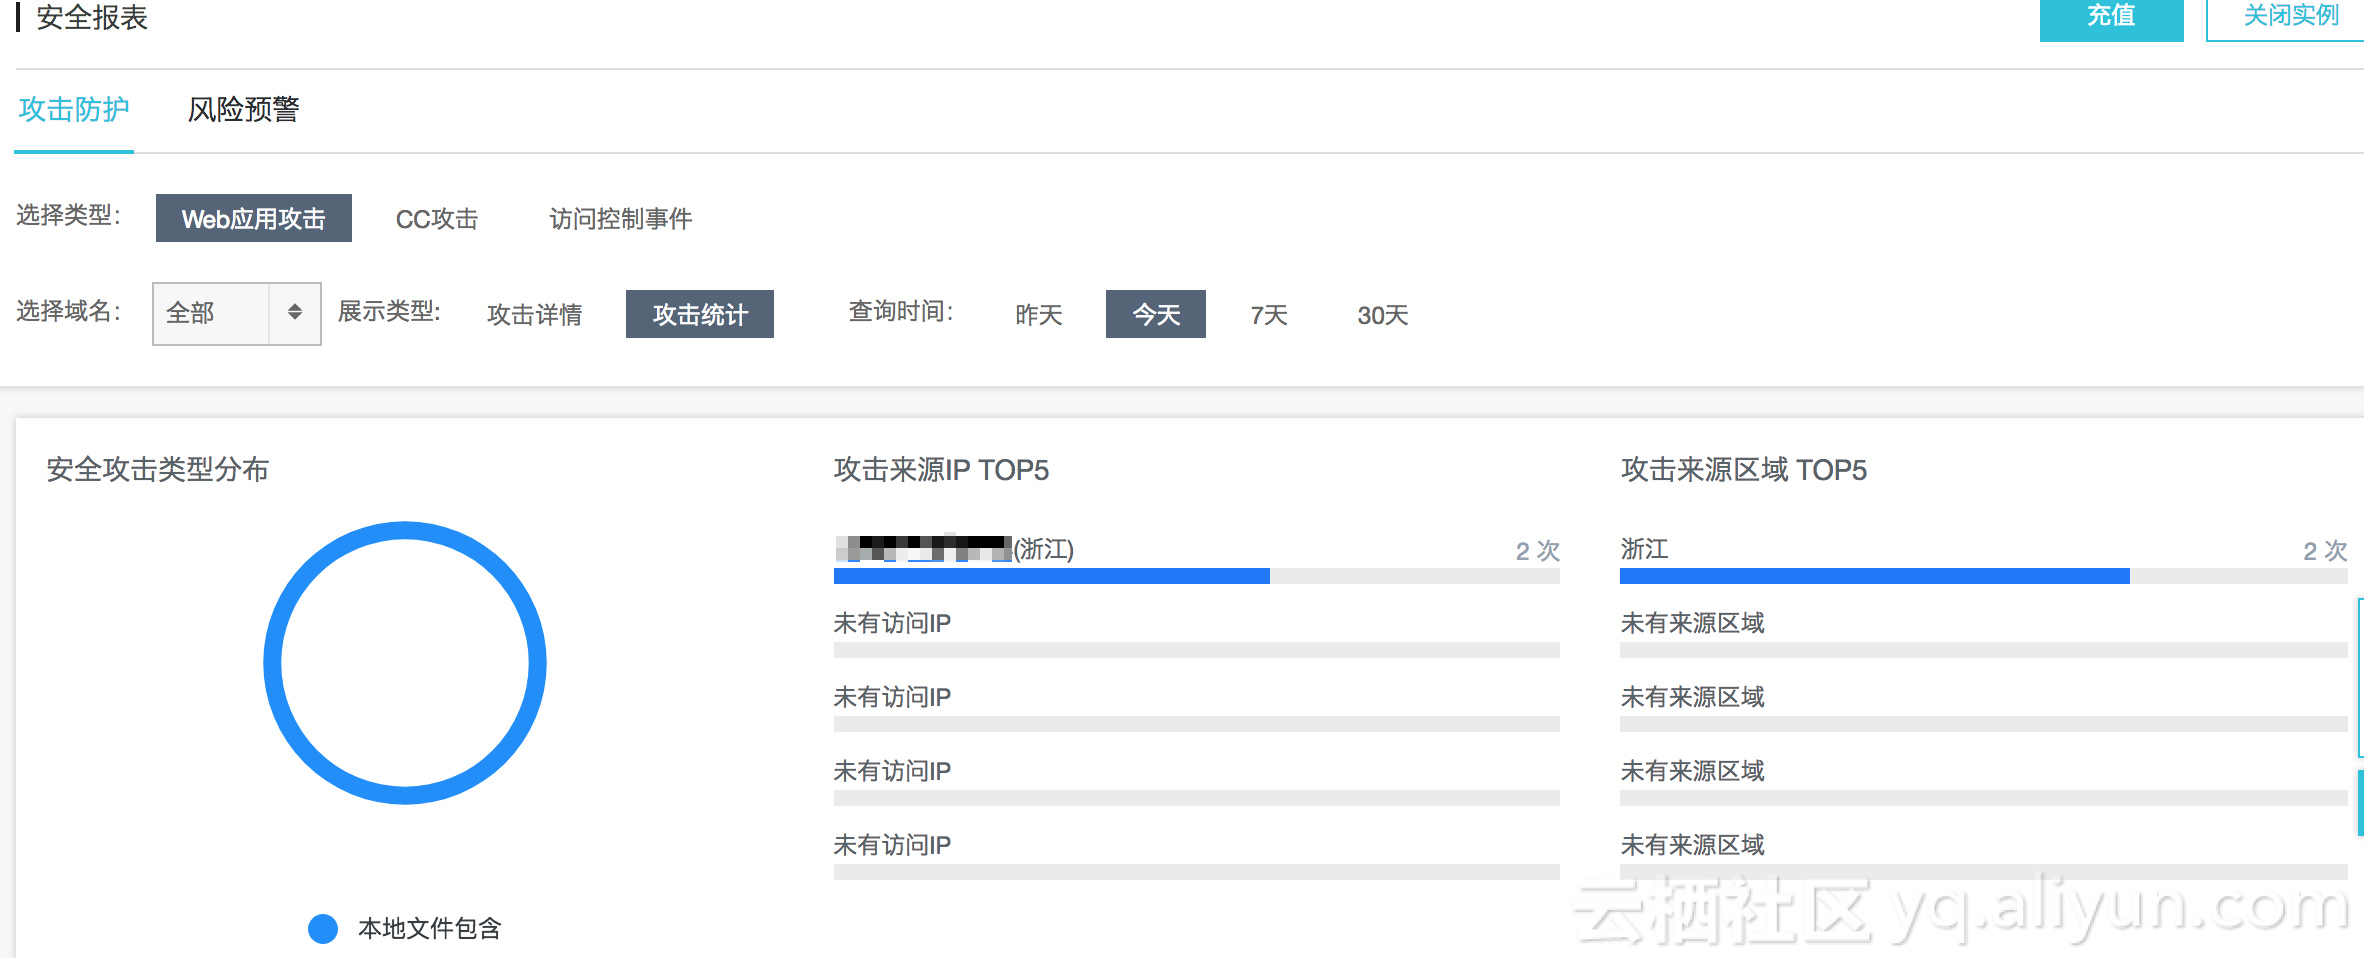Click the 浙江 region progress bar
2364x958 pixels.
tap(1983, 576)
